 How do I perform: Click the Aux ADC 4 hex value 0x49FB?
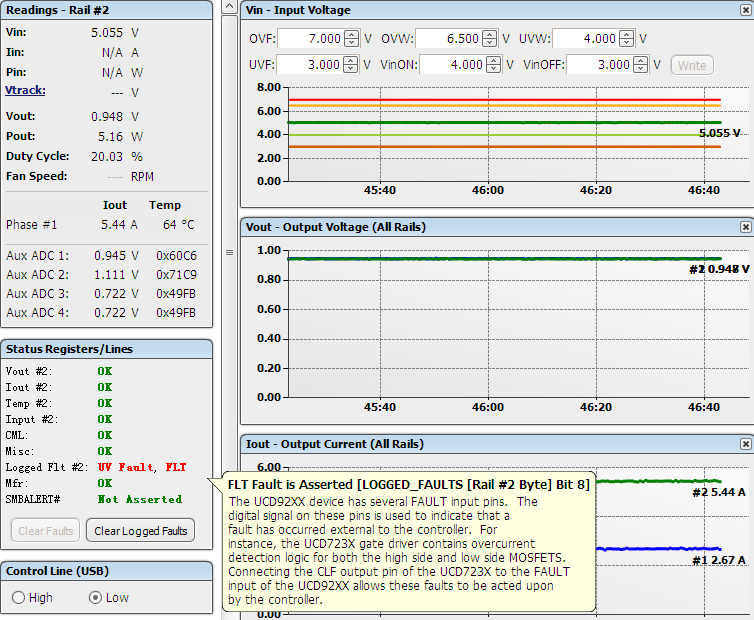(x=176, y=313)
